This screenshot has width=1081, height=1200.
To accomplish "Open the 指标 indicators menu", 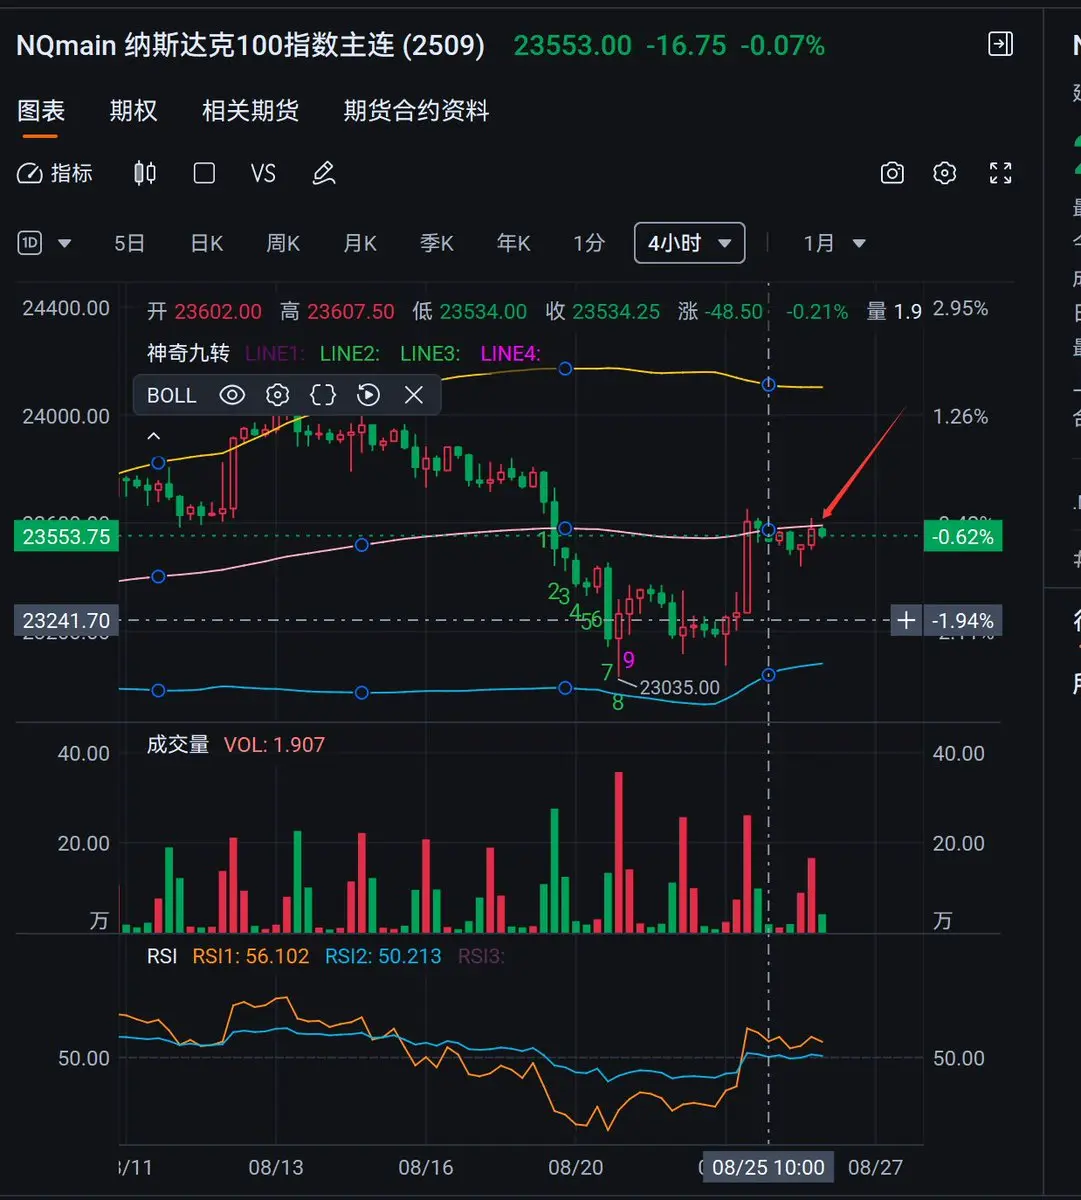I will [x=56, y=173].
